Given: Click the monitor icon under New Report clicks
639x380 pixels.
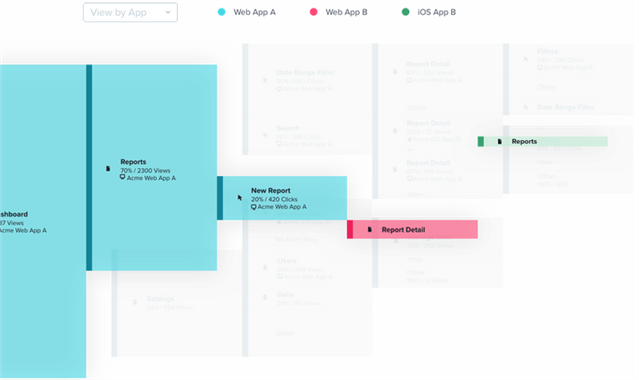Looking at the screenshot, I should click(x=253, y=207).
